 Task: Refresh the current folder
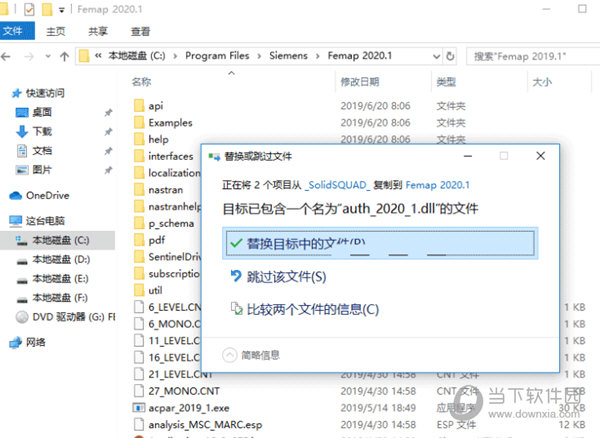click(x=450, y=56)
